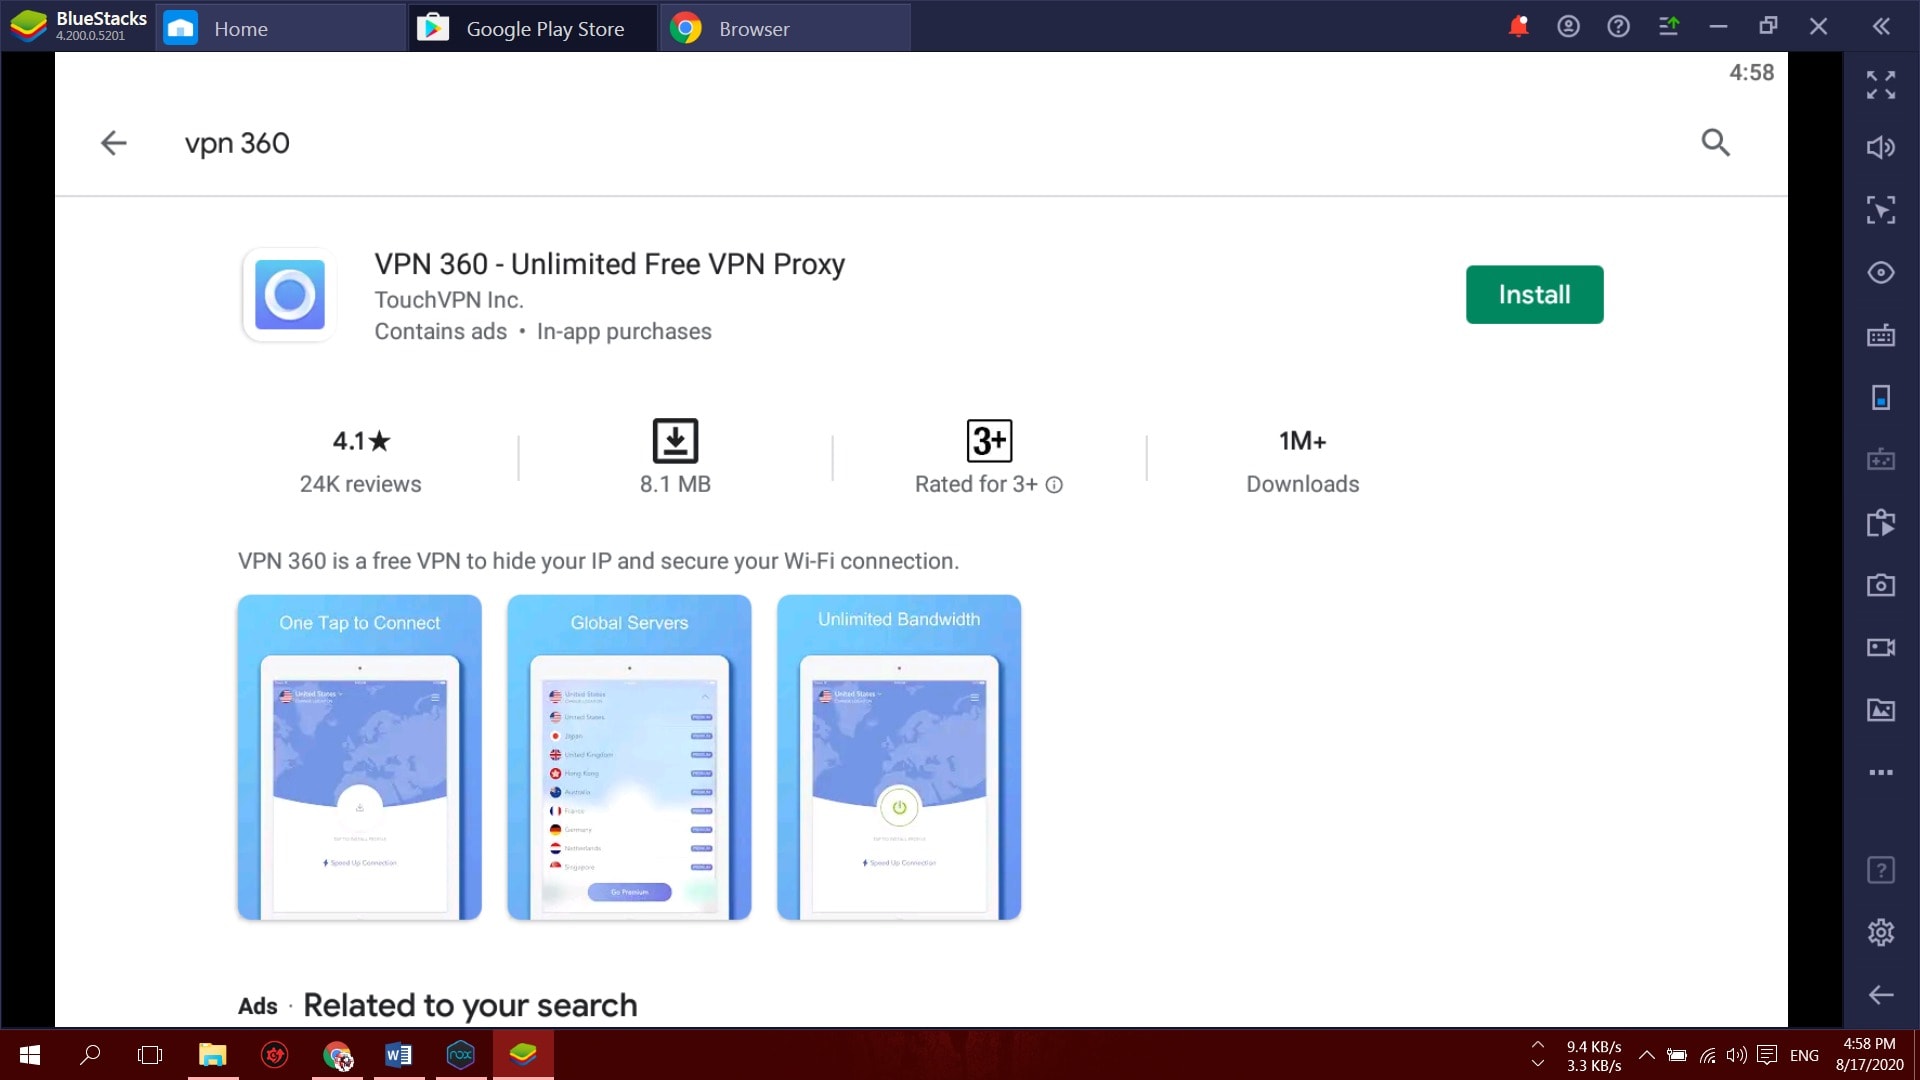The image size is (1920, 1080).
Task: Expand the rated 3+ content info tooltip
Action: coord(1055,484)
